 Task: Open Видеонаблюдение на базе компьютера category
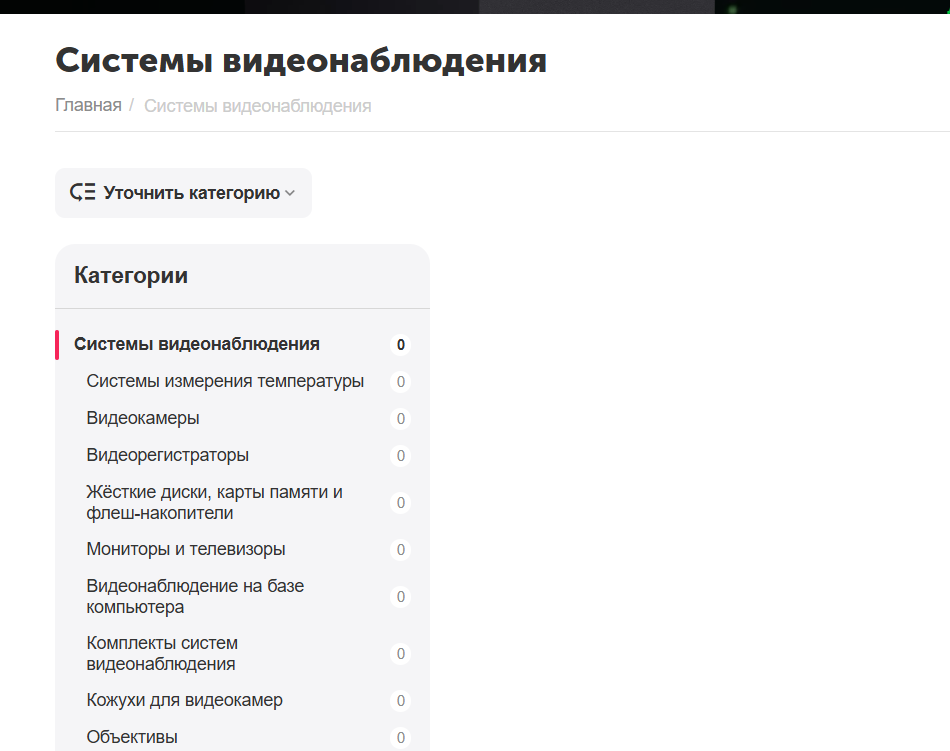pos(195,596)
